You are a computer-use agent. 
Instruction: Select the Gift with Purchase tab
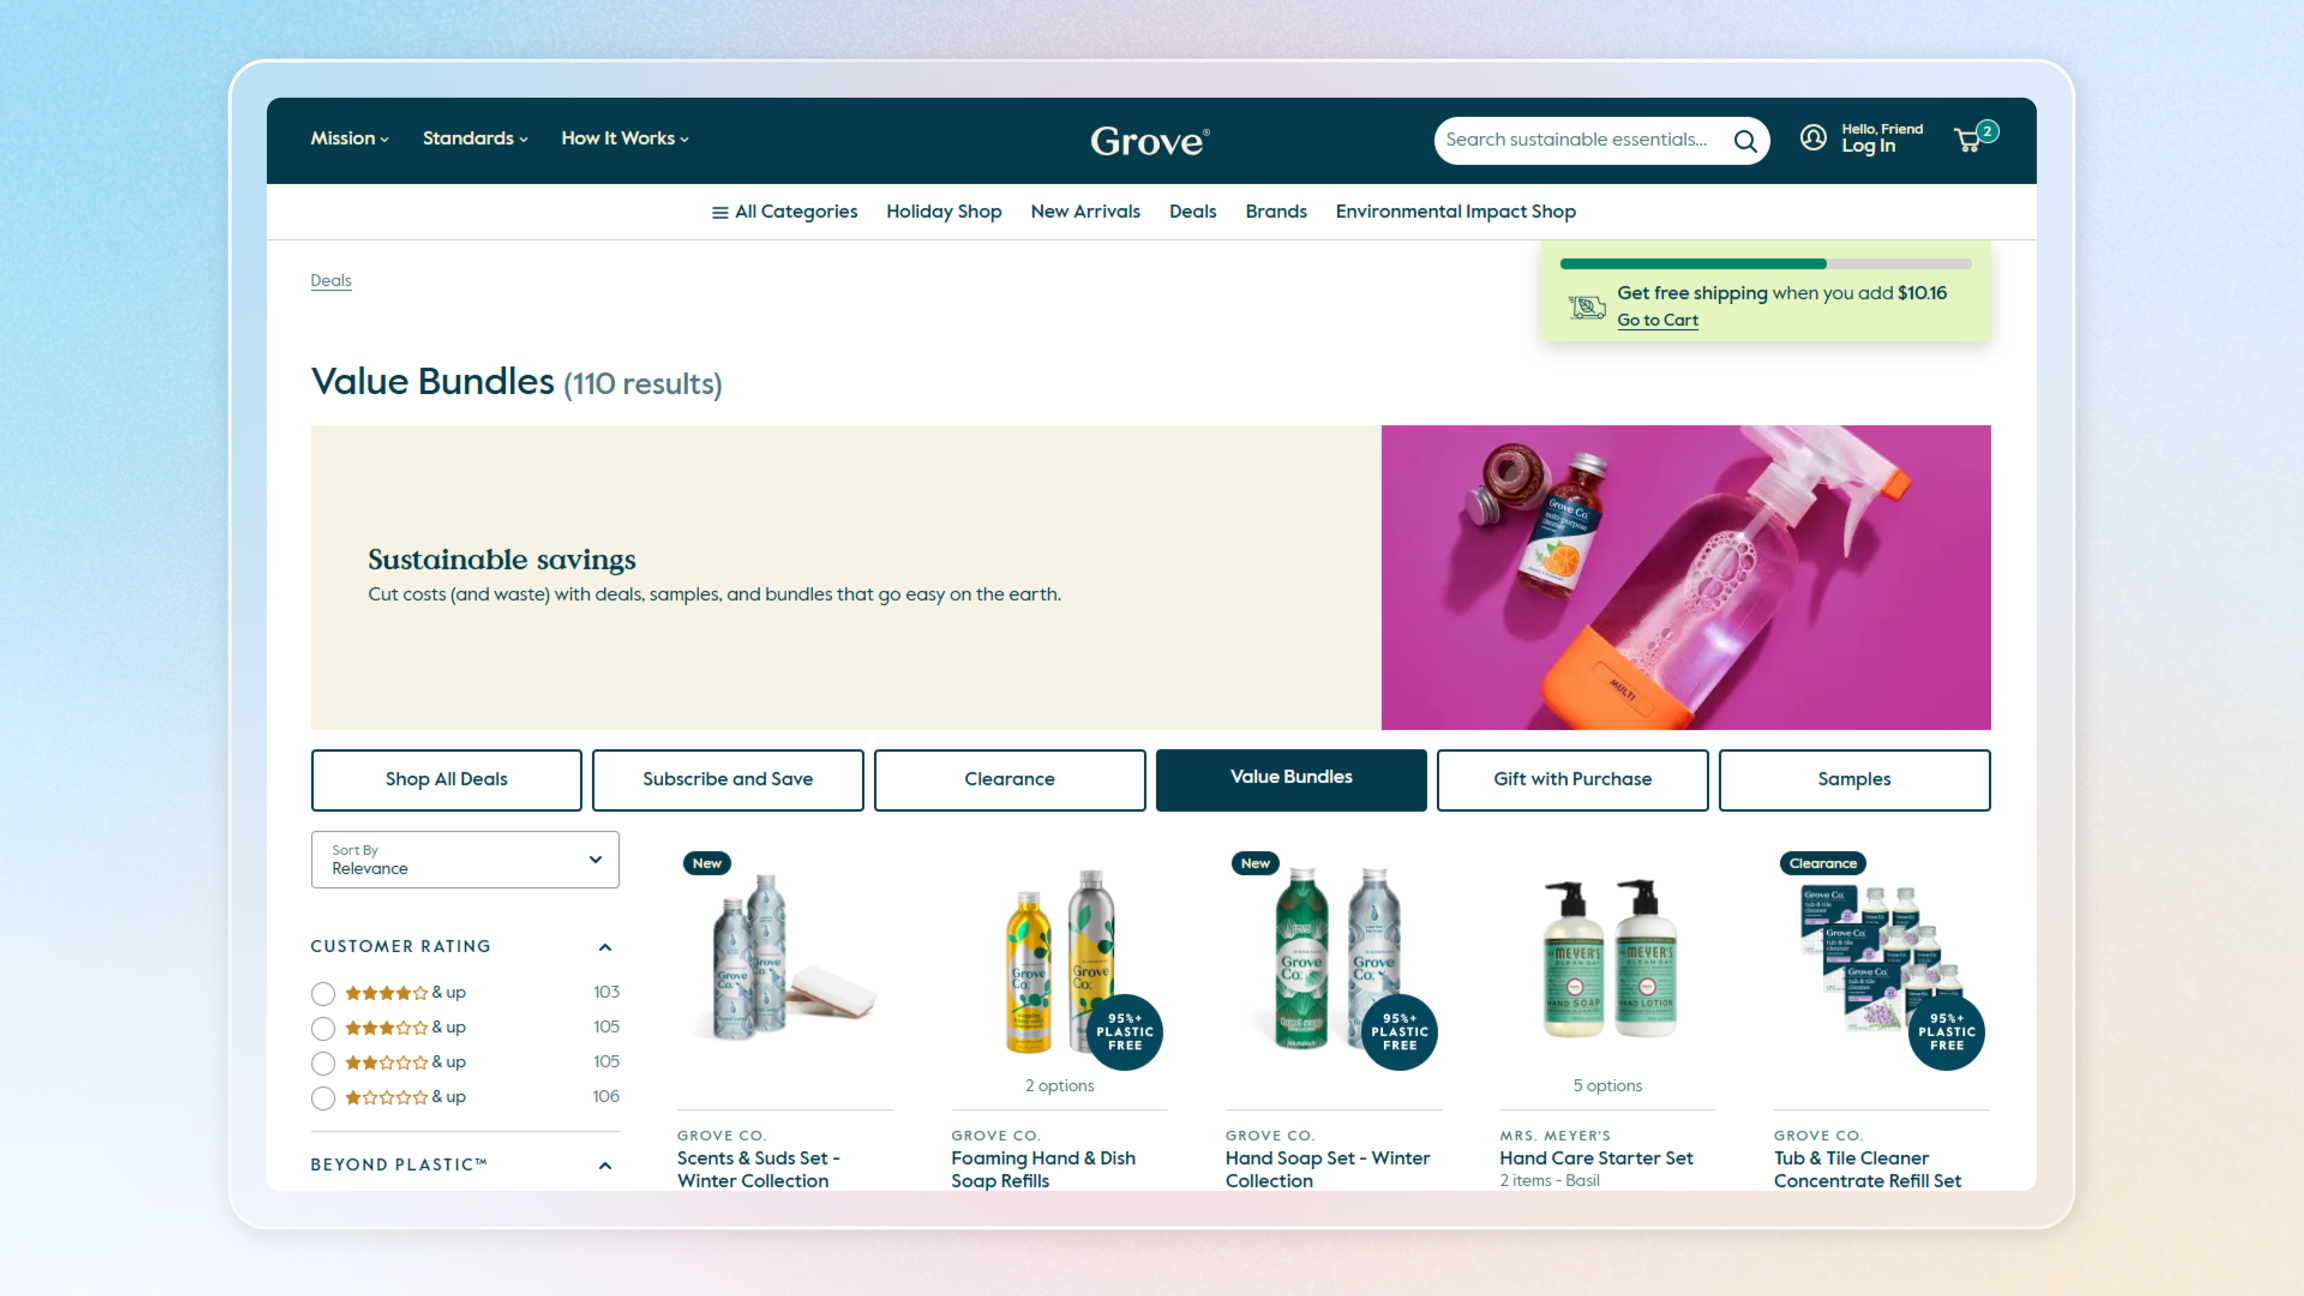[1572, 779]
